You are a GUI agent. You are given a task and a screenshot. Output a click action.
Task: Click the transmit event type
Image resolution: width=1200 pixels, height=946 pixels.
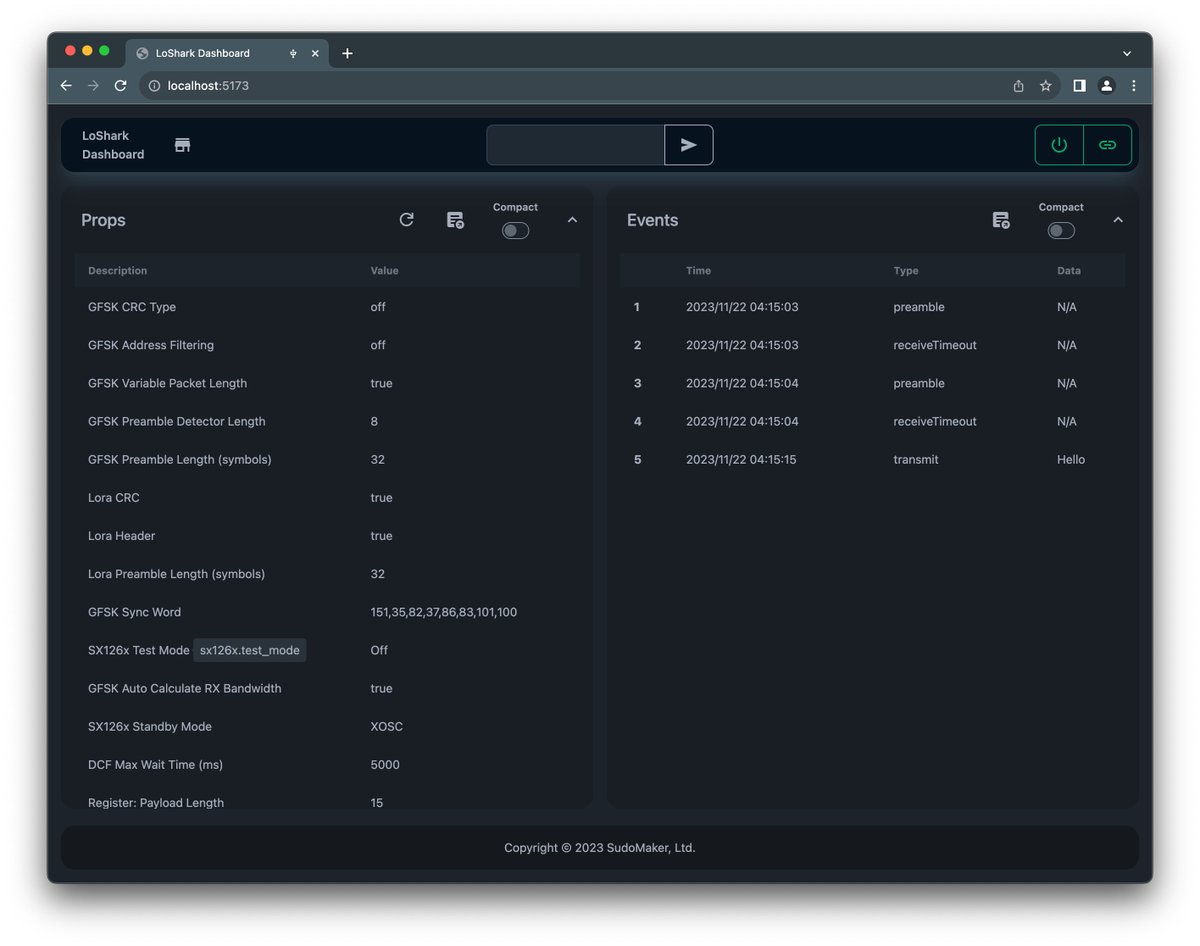pos(916,460)
